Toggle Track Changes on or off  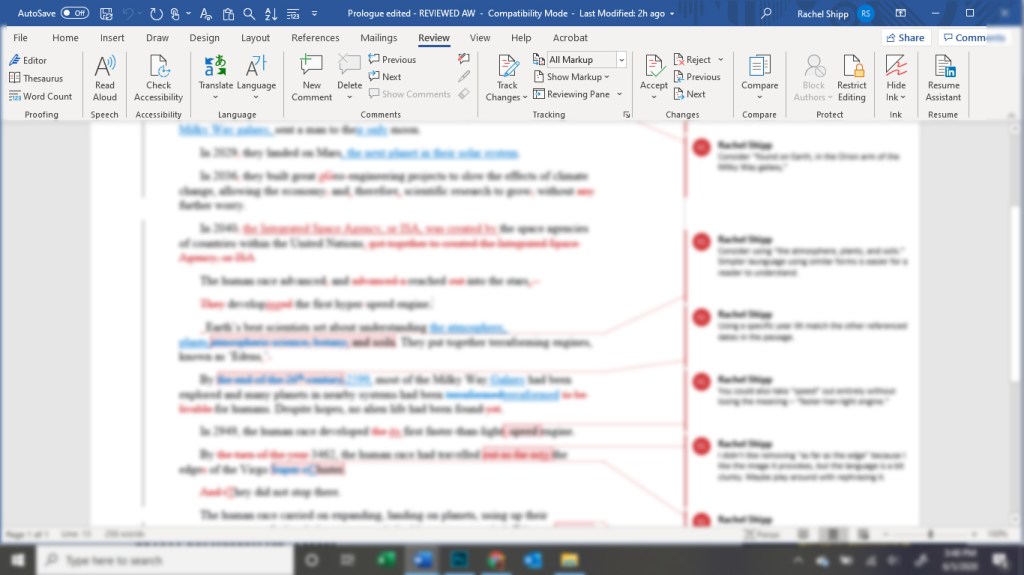coord(507,68)
